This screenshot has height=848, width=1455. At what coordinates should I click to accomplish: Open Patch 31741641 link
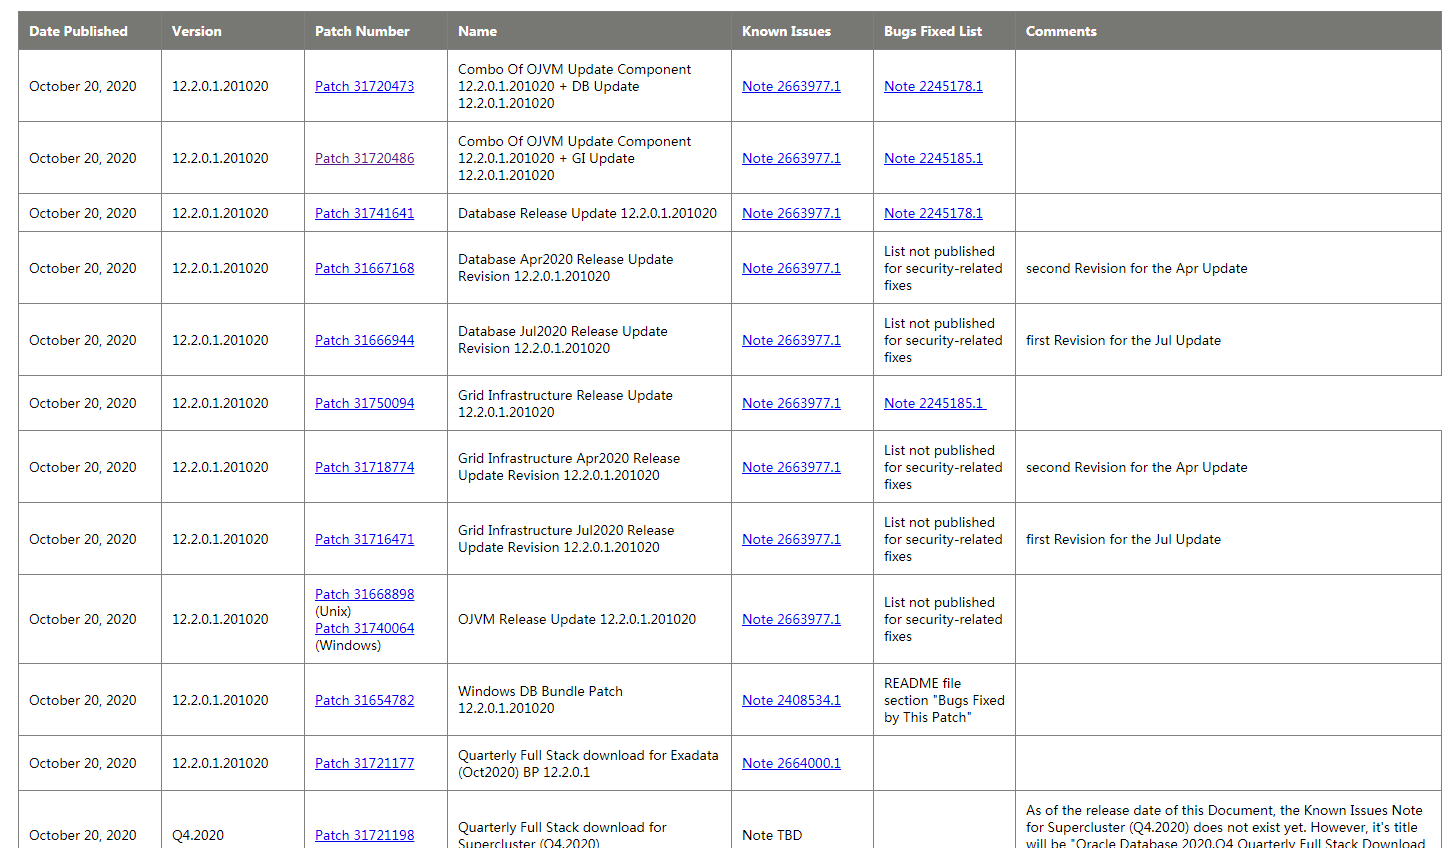pos(364,213)
